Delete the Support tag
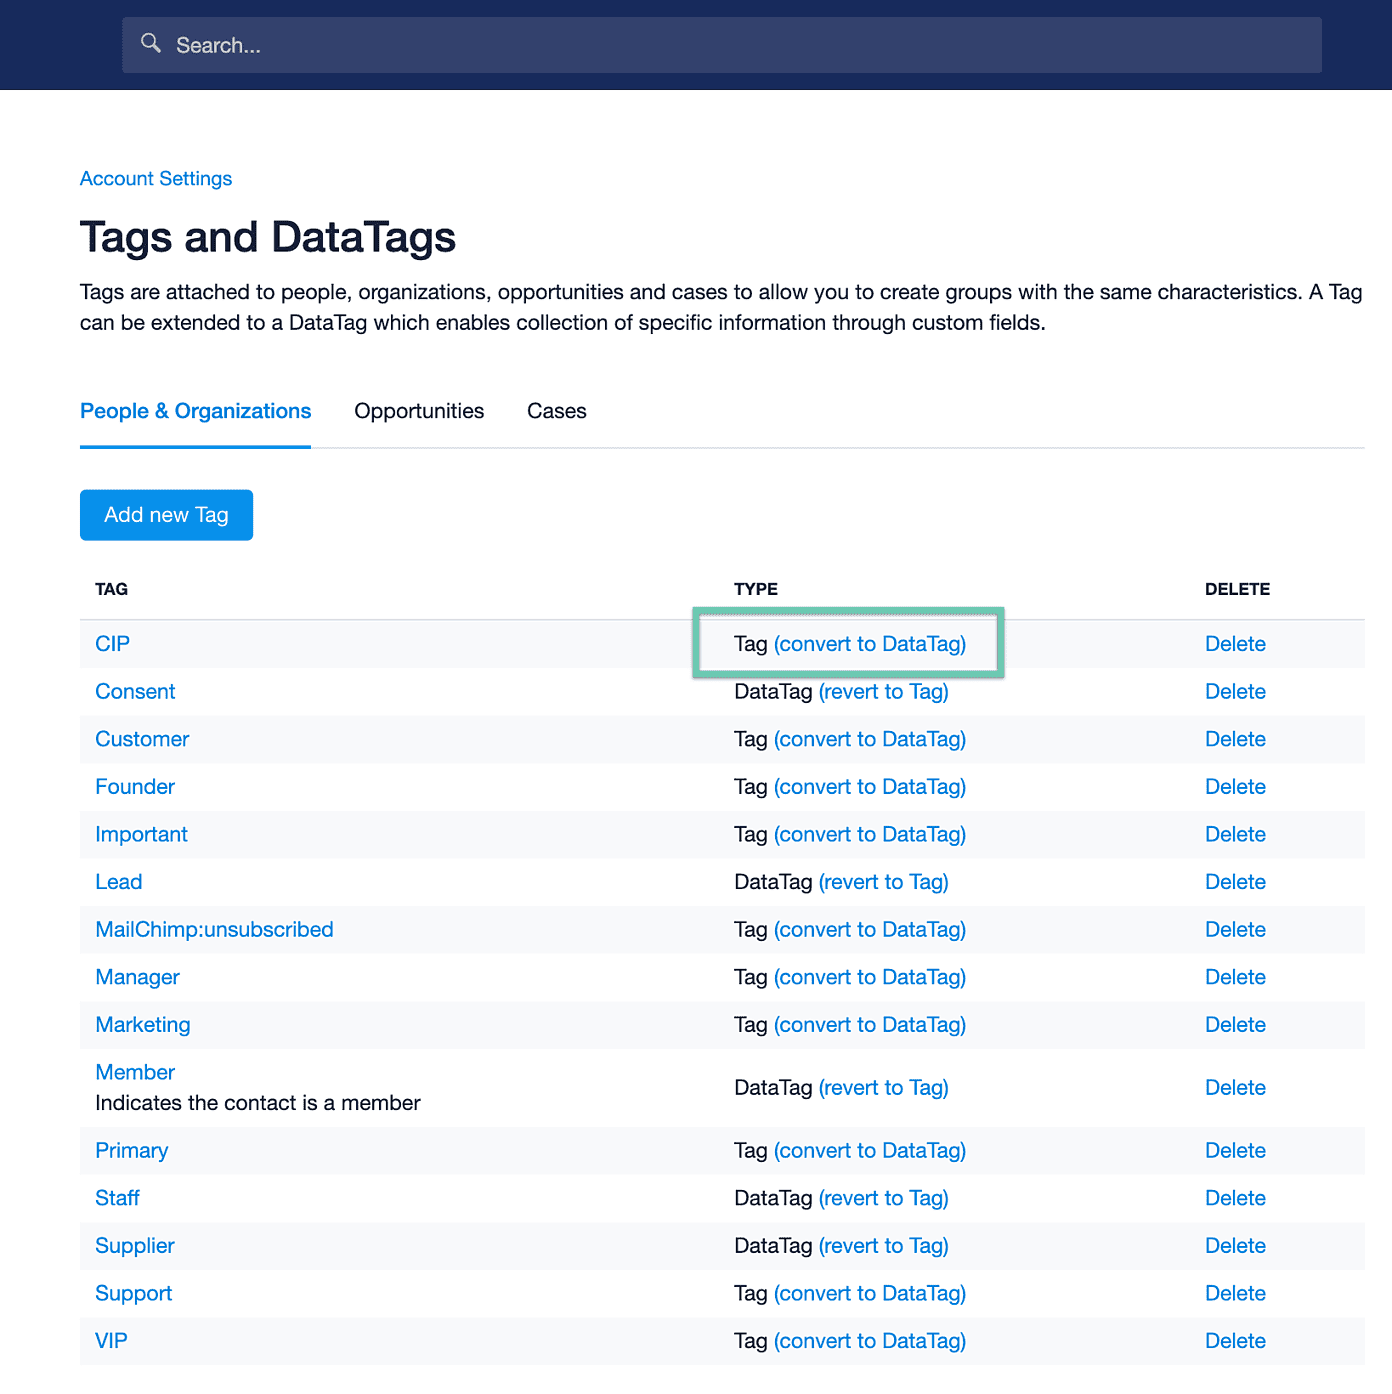Image resolution: width=1392 pixels, height=1394 pixels. [x=1235, y=1294]
